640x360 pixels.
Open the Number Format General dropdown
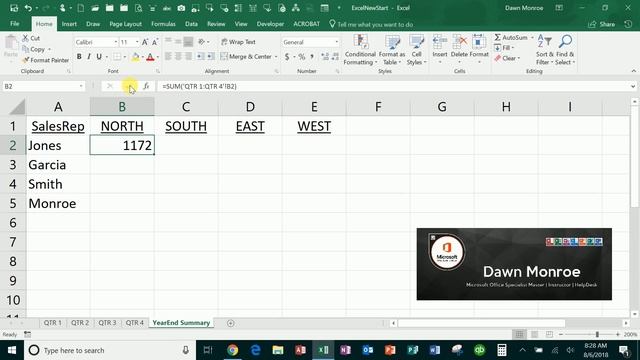pyautogui.click(x=336, y=42)
